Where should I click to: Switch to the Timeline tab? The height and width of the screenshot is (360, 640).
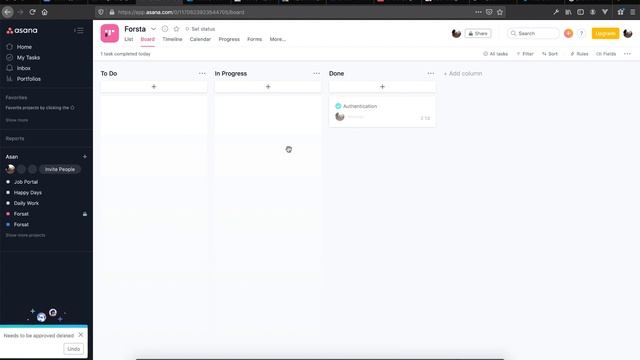point(172,39)
